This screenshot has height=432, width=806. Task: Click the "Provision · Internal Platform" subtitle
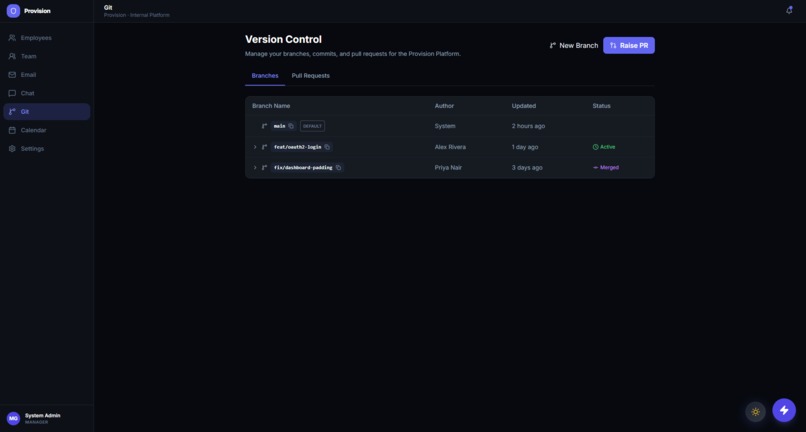137,15
